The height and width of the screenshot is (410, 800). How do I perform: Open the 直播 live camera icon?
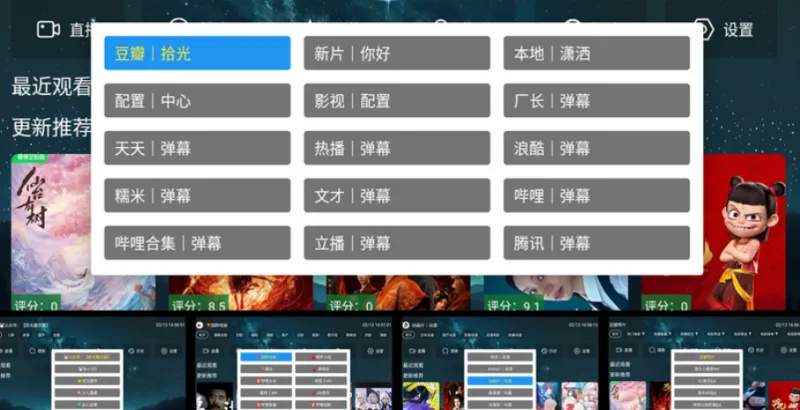[48, 29]
